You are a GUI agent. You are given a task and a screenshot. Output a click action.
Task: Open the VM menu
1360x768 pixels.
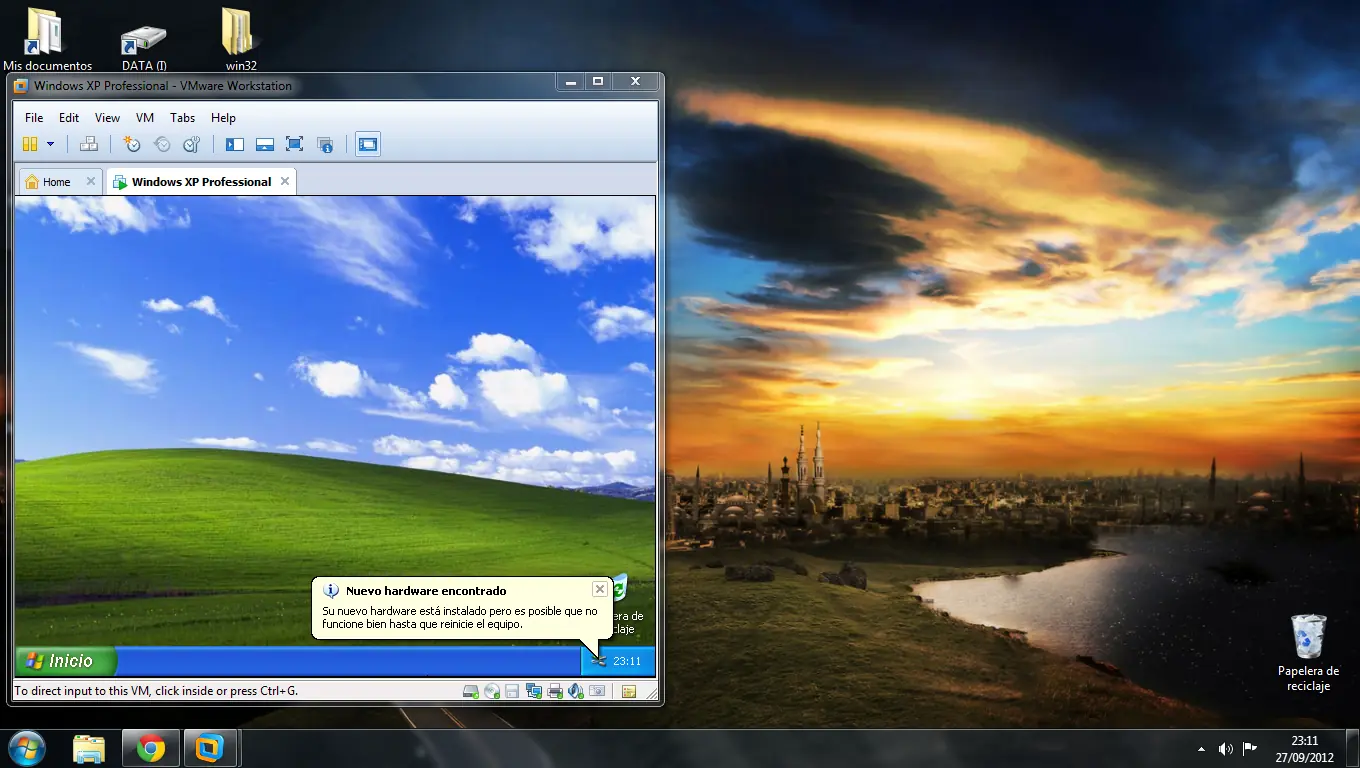[145, 118]
